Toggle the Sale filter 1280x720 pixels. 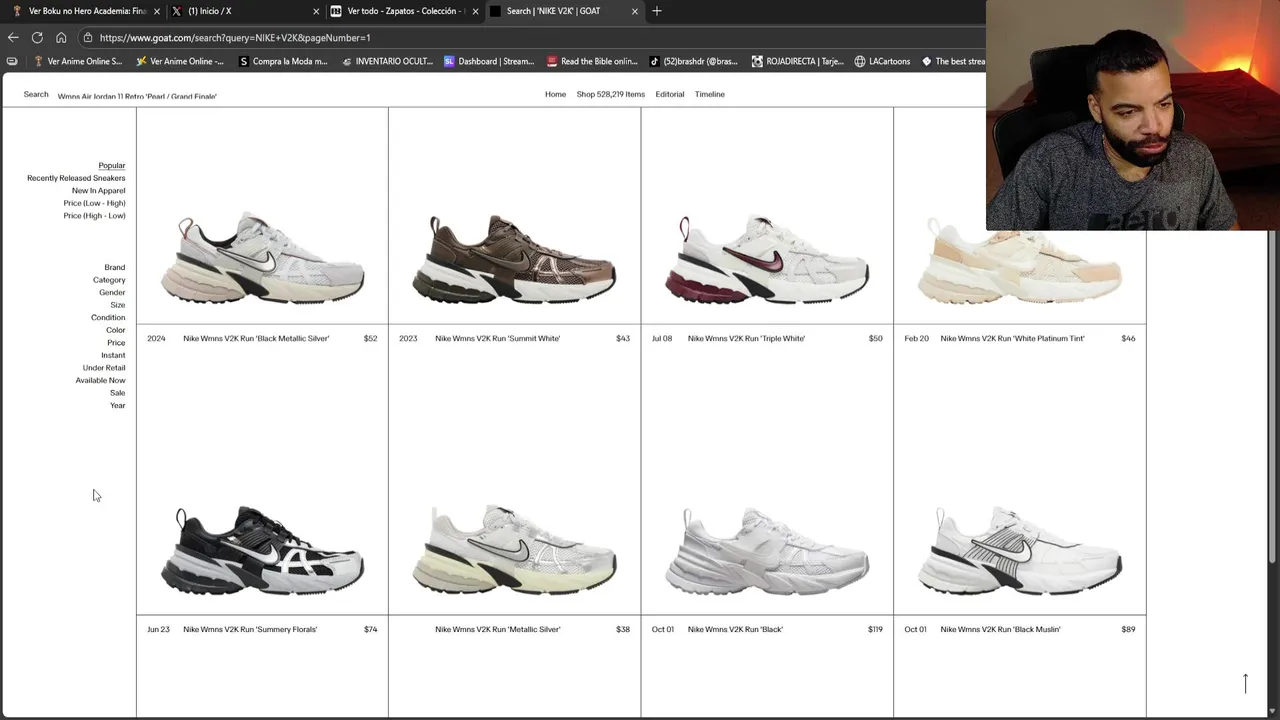click(118, 392)
